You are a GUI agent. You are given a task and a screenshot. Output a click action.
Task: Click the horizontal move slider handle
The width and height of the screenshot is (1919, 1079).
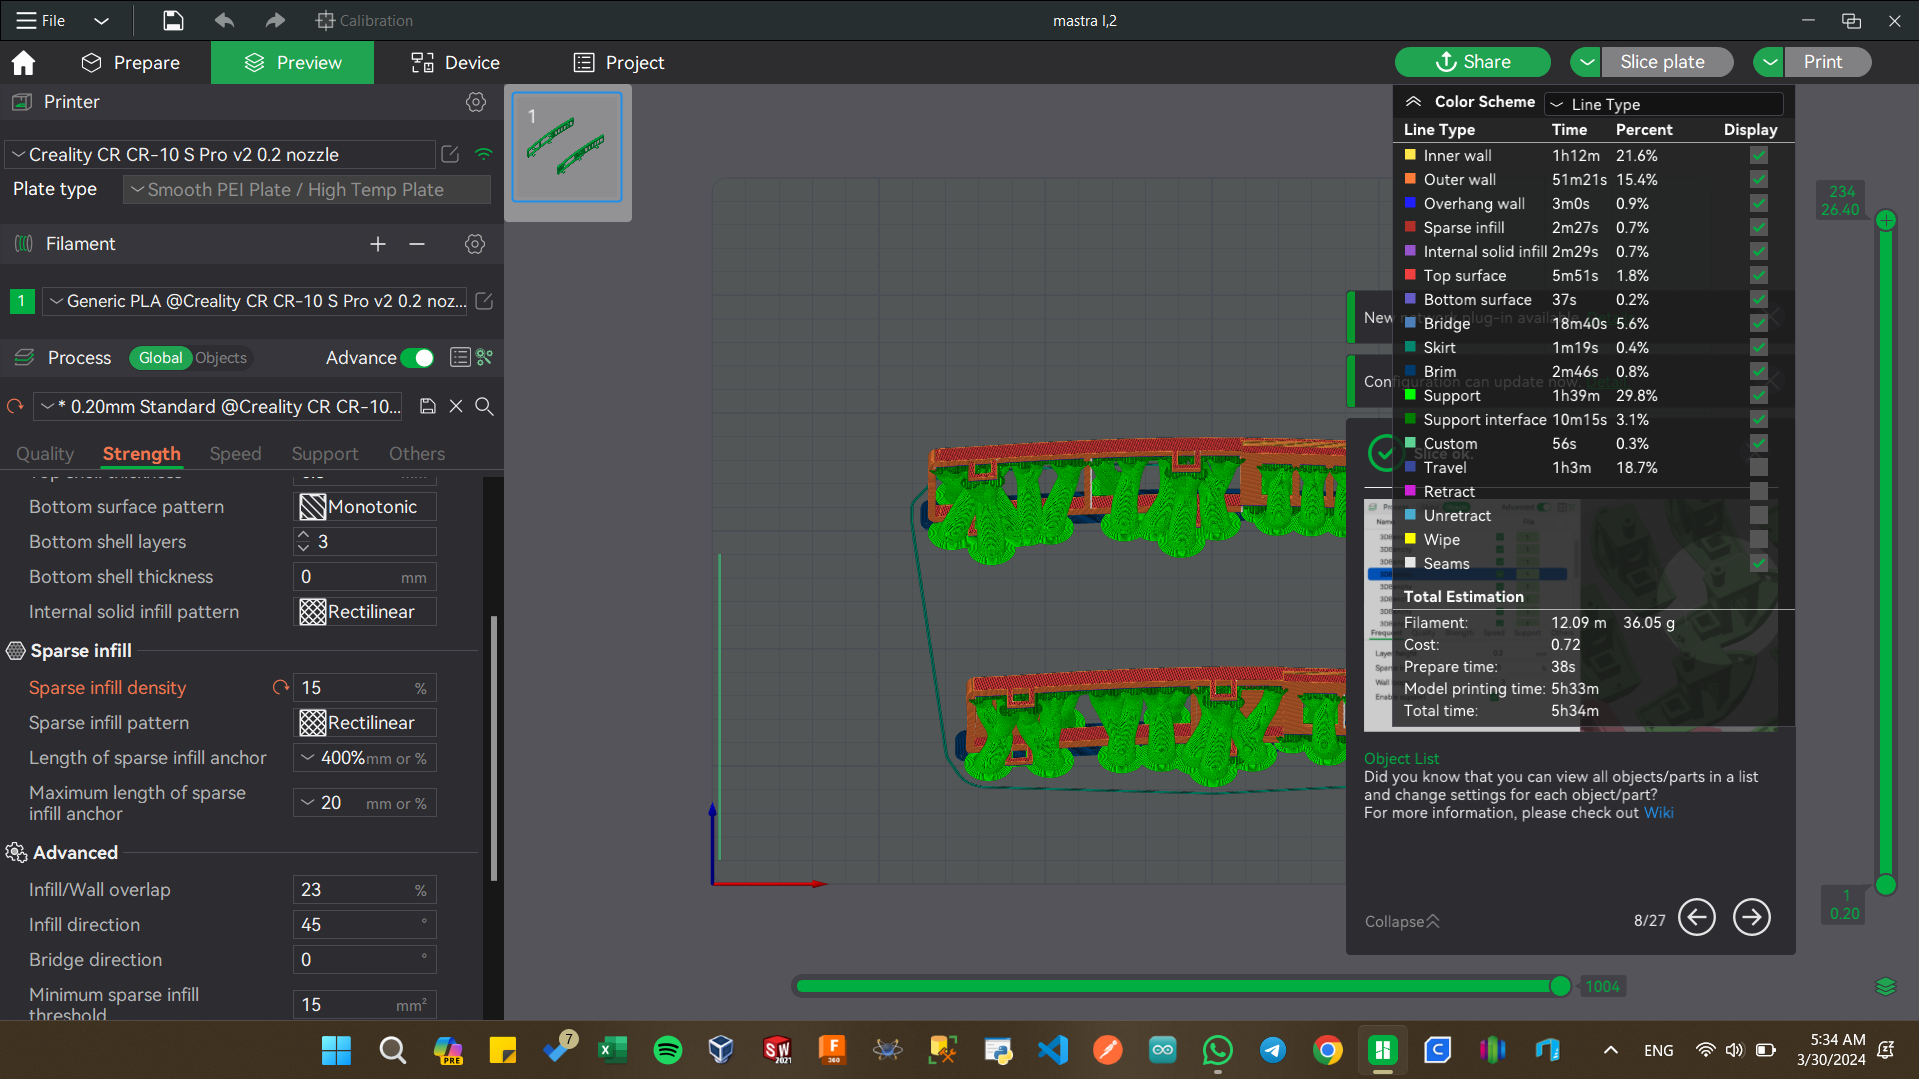click(x=1560, y=987)
